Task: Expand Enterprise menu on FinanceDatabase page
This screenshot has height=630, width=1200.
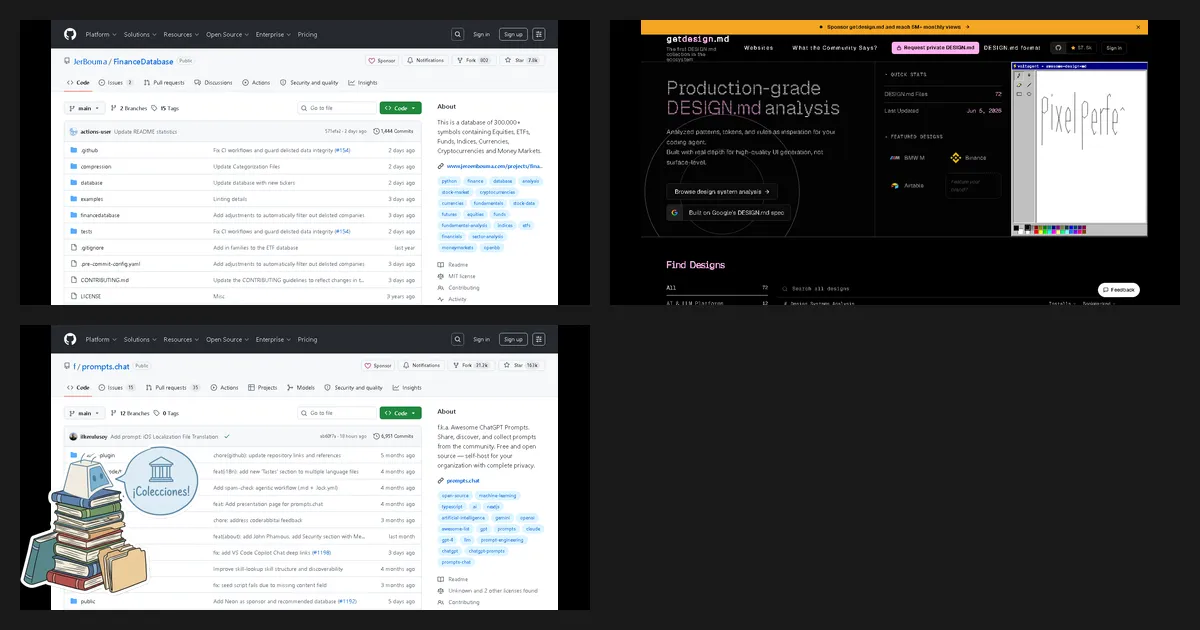Action: pyautogui.click(x=272, y=34)
